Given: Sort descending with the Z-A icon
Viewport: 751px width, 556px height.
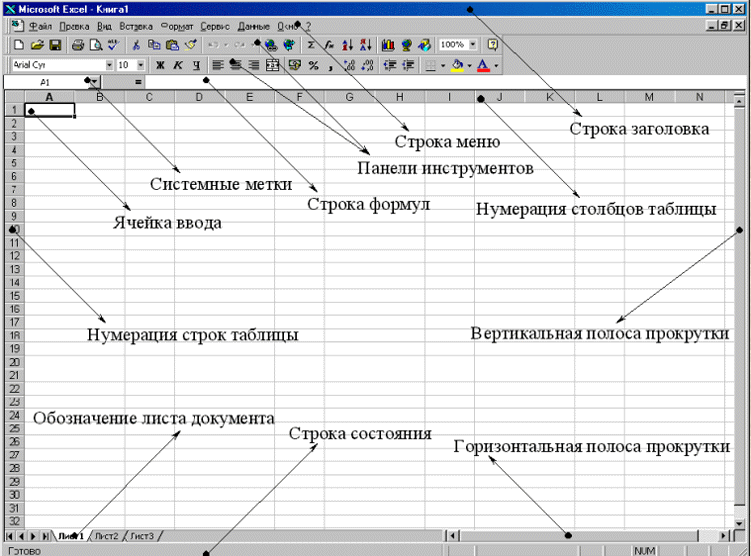Looking at the screenshot, I should (365, 45).
